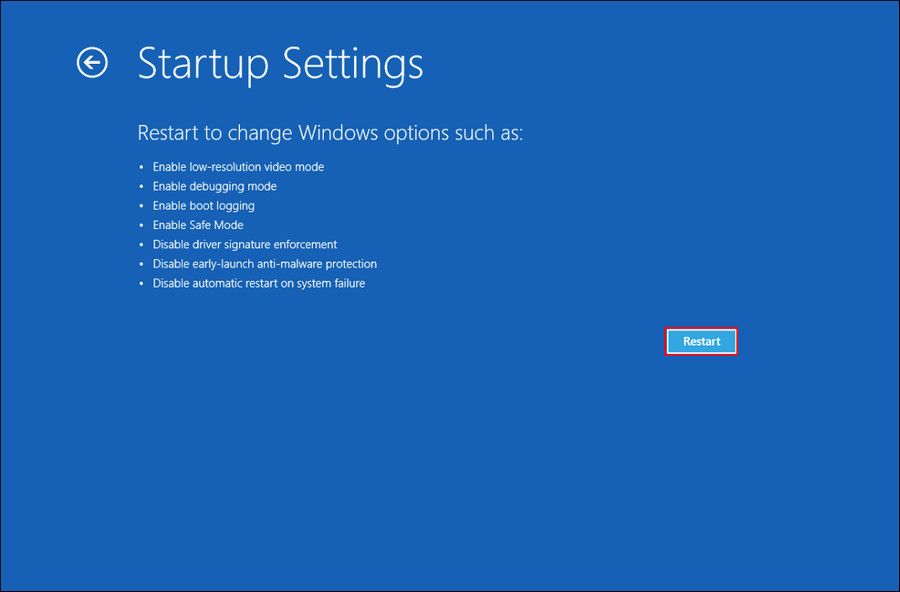Click the bullet before Enable low-resolution video mode
The height and width of the screenshot is (592, 900).
[142, 167]
